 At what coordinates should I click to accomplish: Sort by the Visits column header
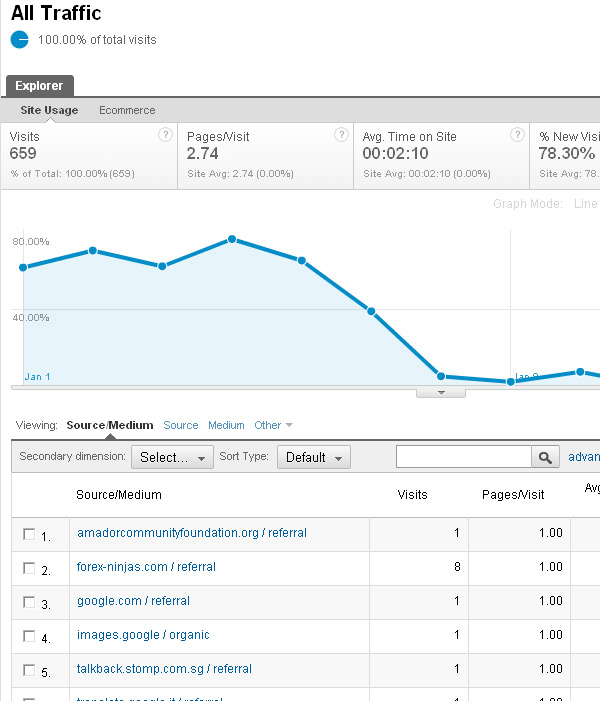tap(412, 494)
